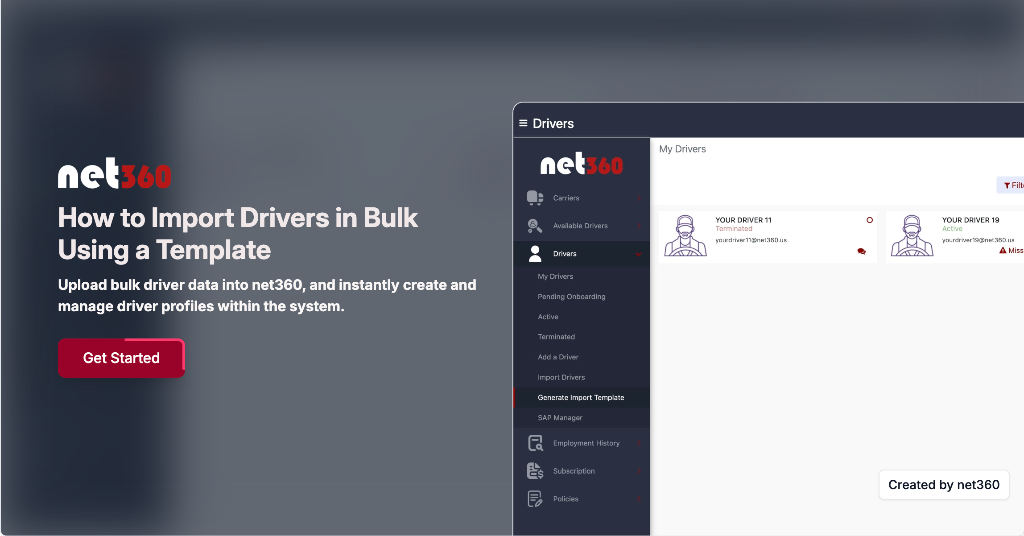Open the Carriers menu item
The height and width of the screenshot is (536, 1024).
566,198
